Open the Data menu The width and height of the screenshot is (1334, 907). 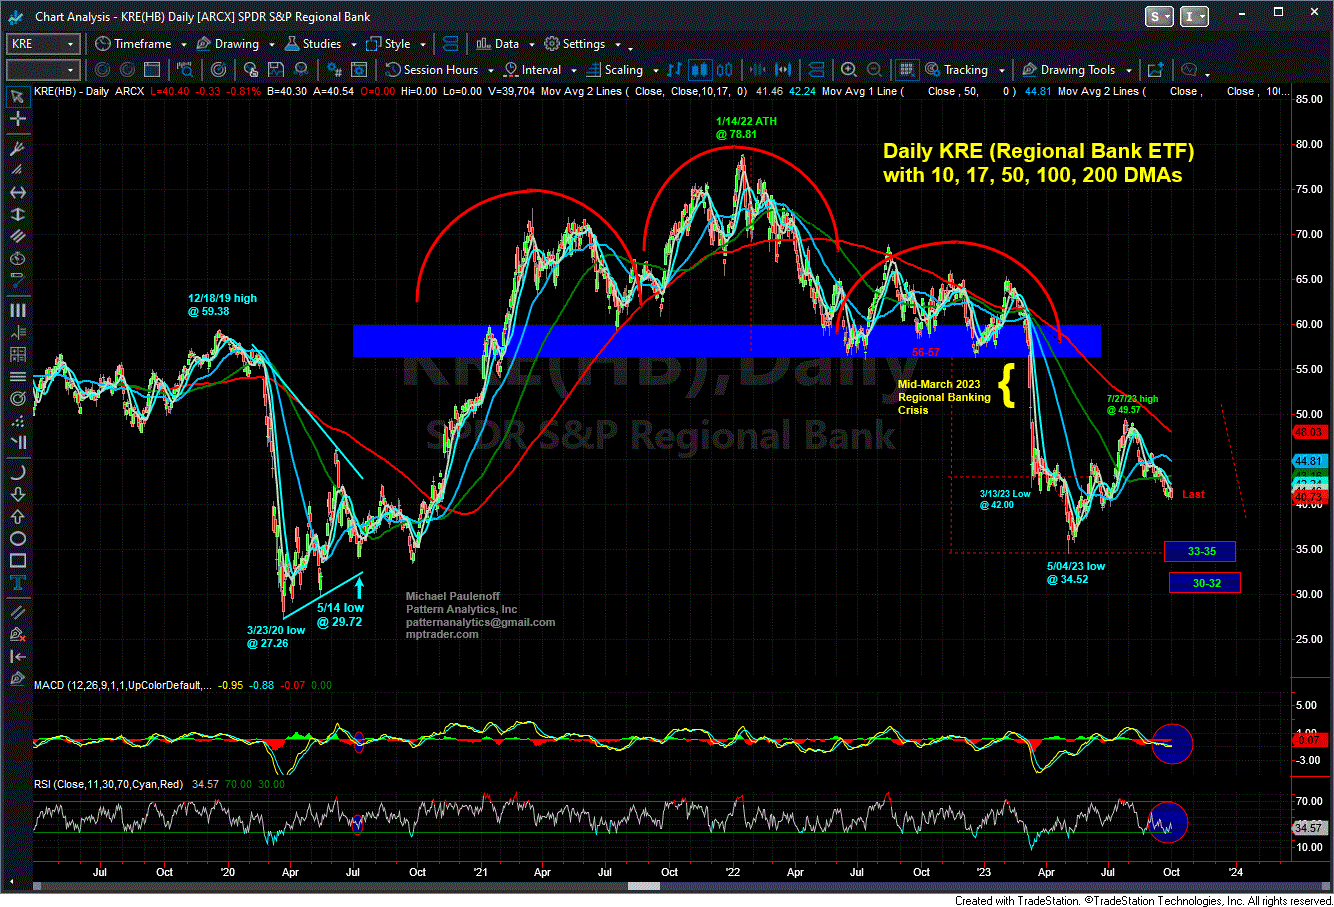(x=498, y=44)
